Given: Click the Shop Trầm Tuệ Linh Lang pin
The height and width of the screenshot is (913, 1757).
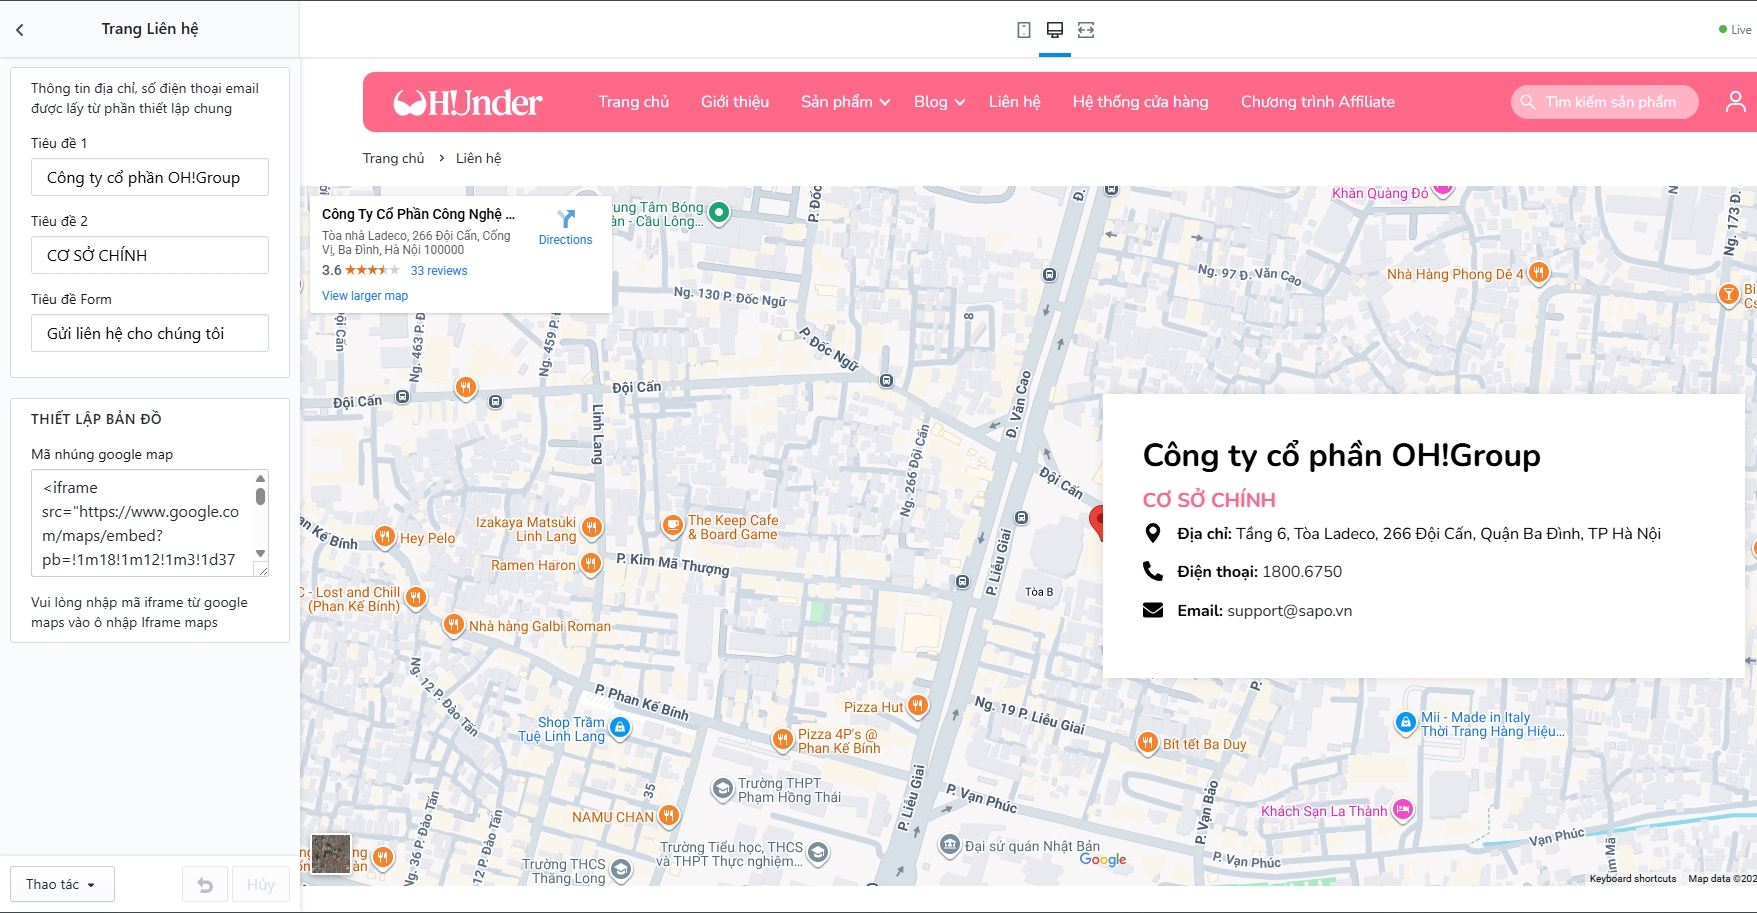Looking at the screenshot, I should [620, 727].
